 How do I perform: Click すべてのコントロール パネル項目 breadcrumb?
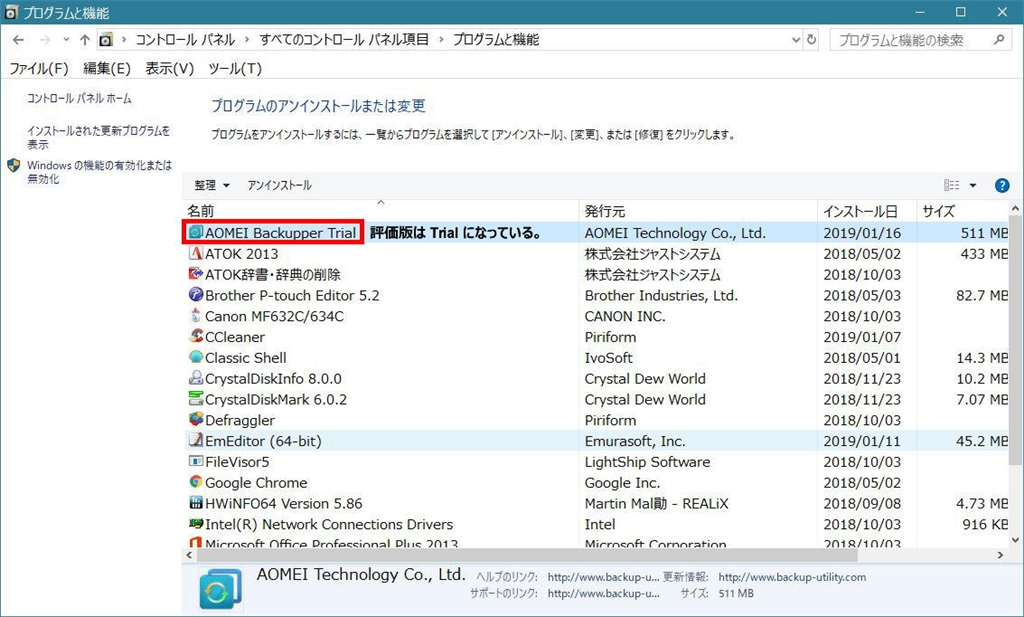[344, 40]
